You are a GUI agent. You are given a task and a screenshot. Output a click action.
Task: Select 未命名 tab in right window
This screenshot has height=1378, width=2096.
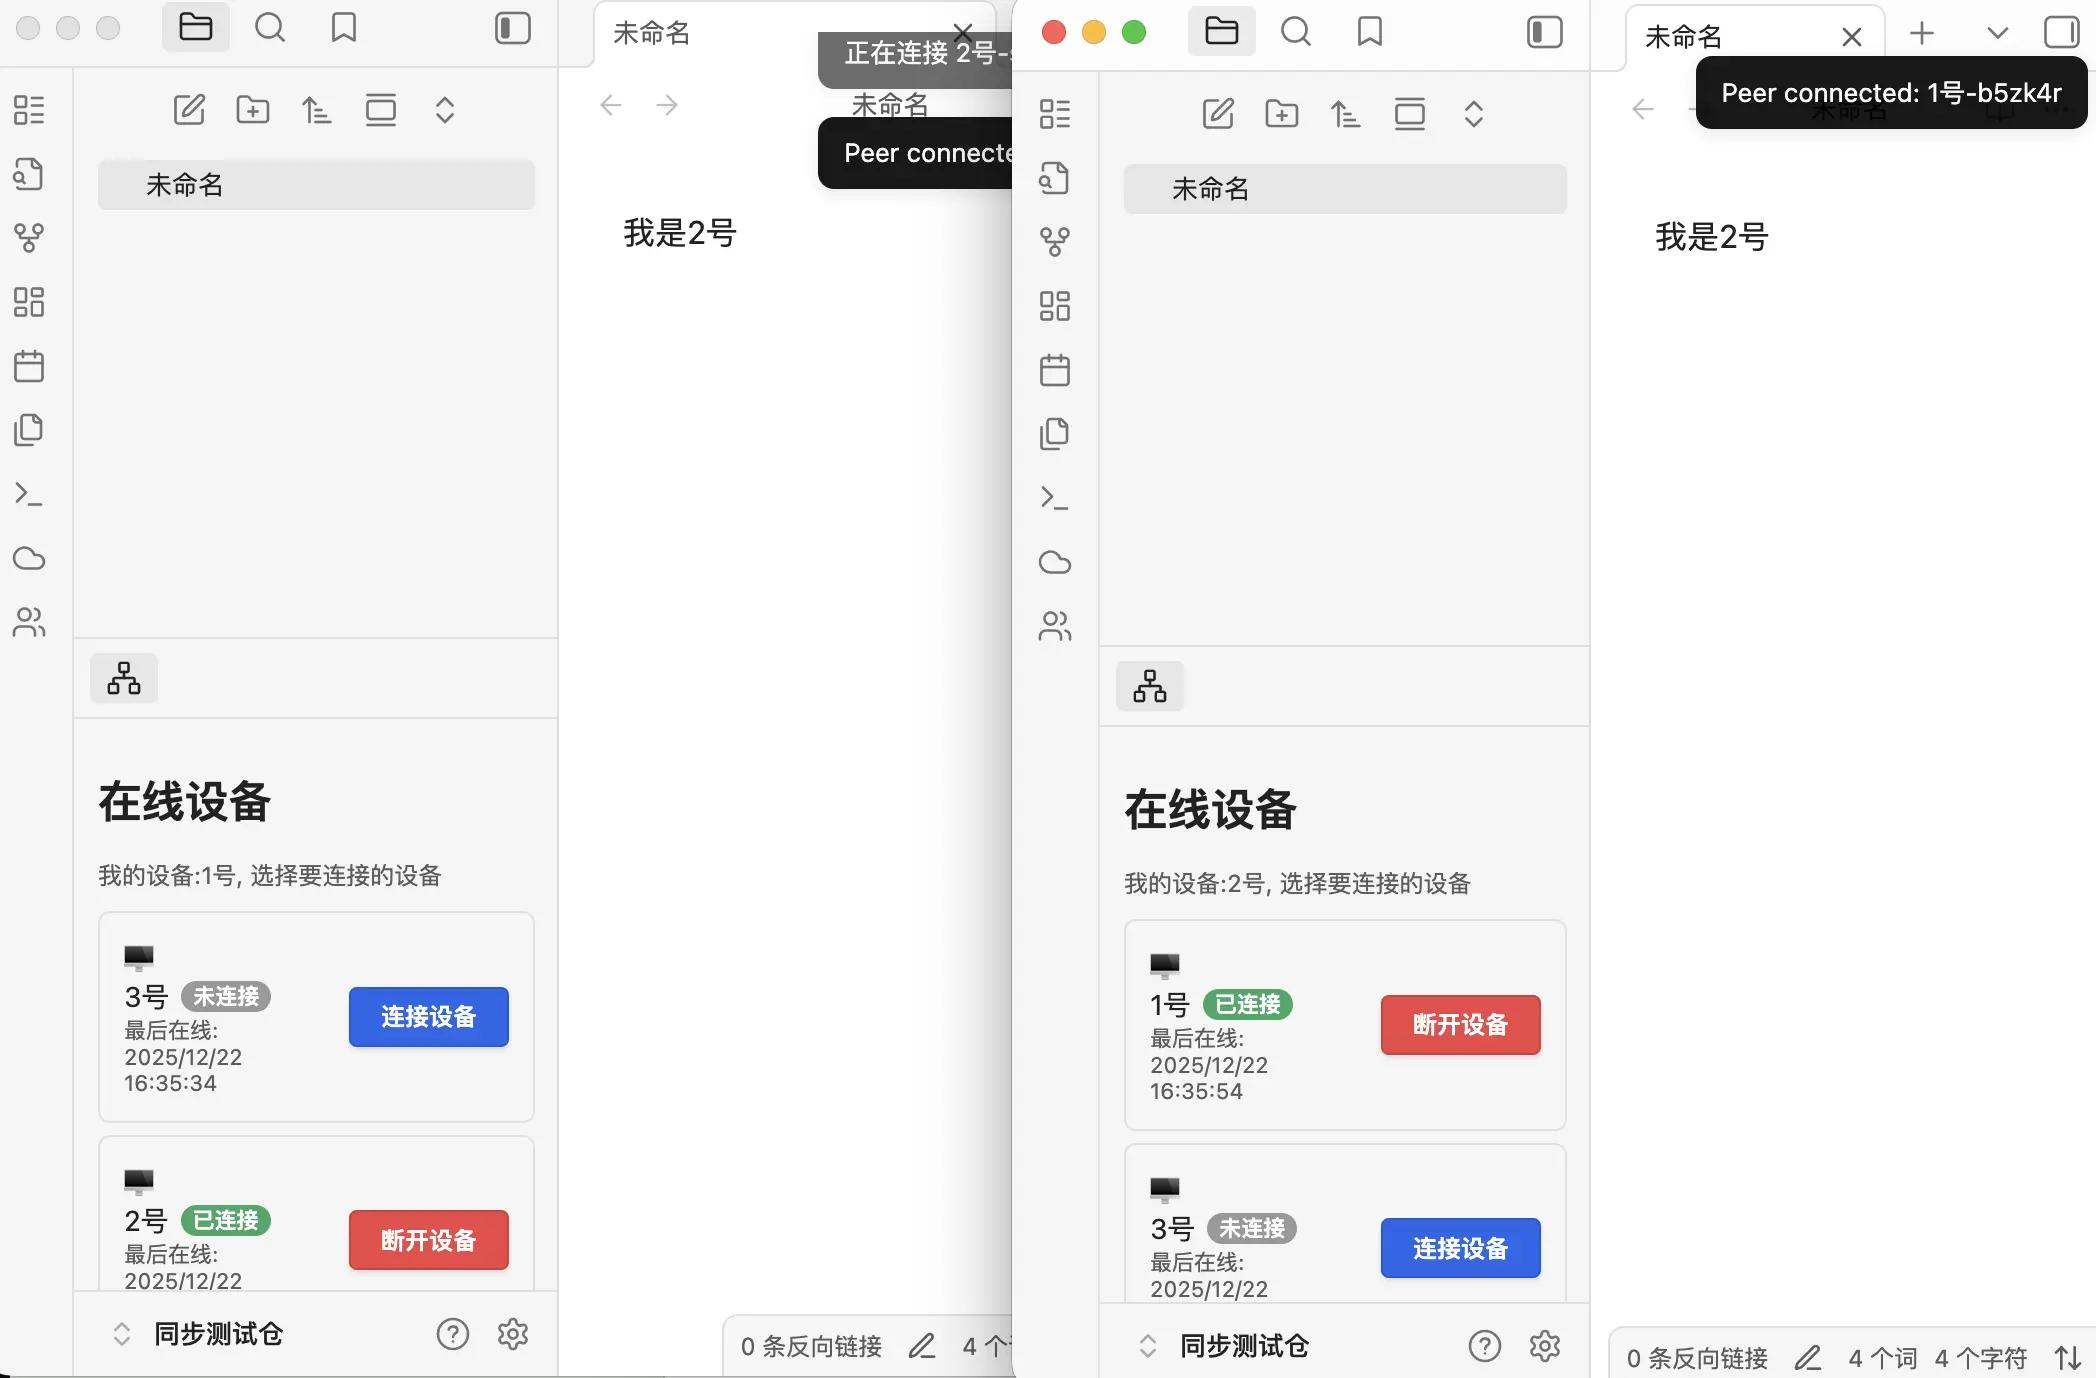(1684, 37)
